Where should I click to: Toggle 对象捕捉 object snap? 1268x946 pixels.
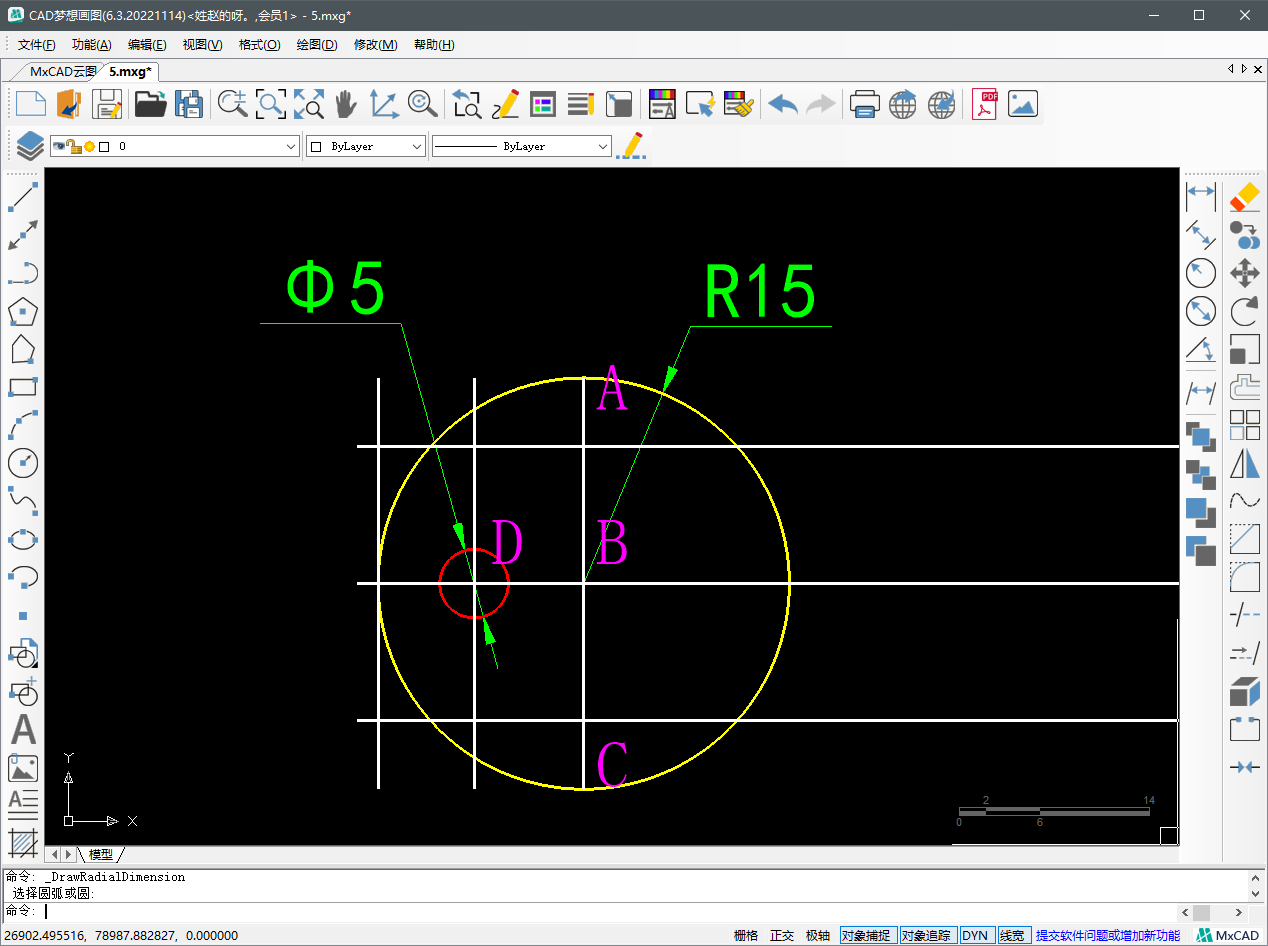click(866, 935)
